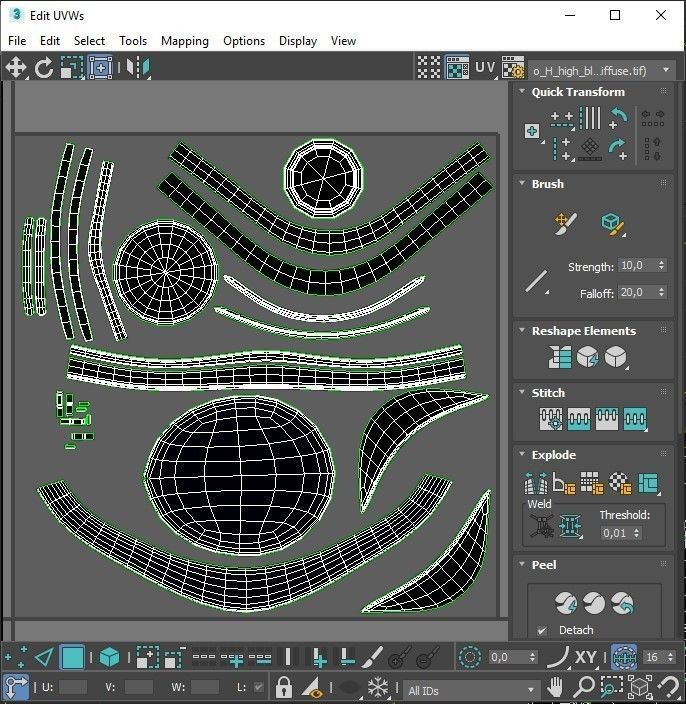Adjust the Strength spinner arrows
Screen dimensions: 686x704
pyautogui.click(x=661, y=265)
